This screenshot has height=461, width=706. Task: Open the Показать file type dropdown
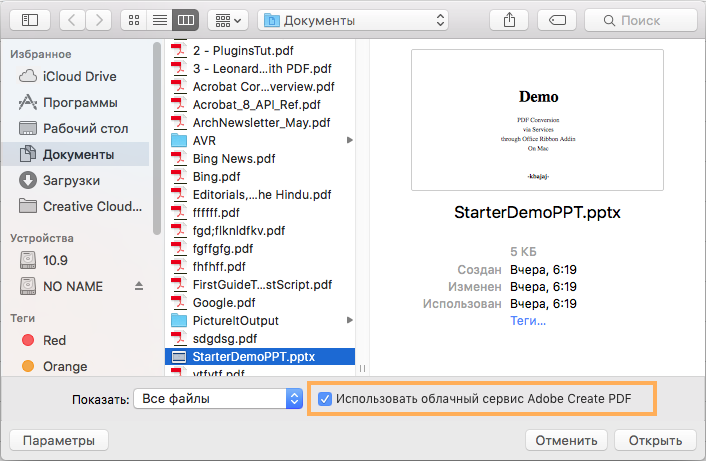click(x=218, y=399)
